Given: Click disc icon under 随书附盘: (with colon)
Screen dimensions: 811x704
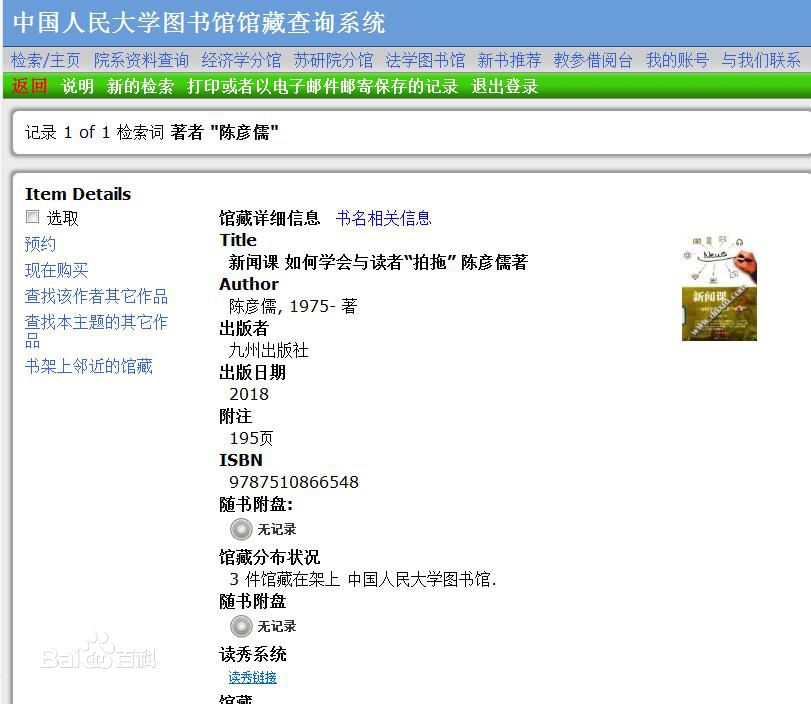Looking at the screenshot, I should coord(241,529).
